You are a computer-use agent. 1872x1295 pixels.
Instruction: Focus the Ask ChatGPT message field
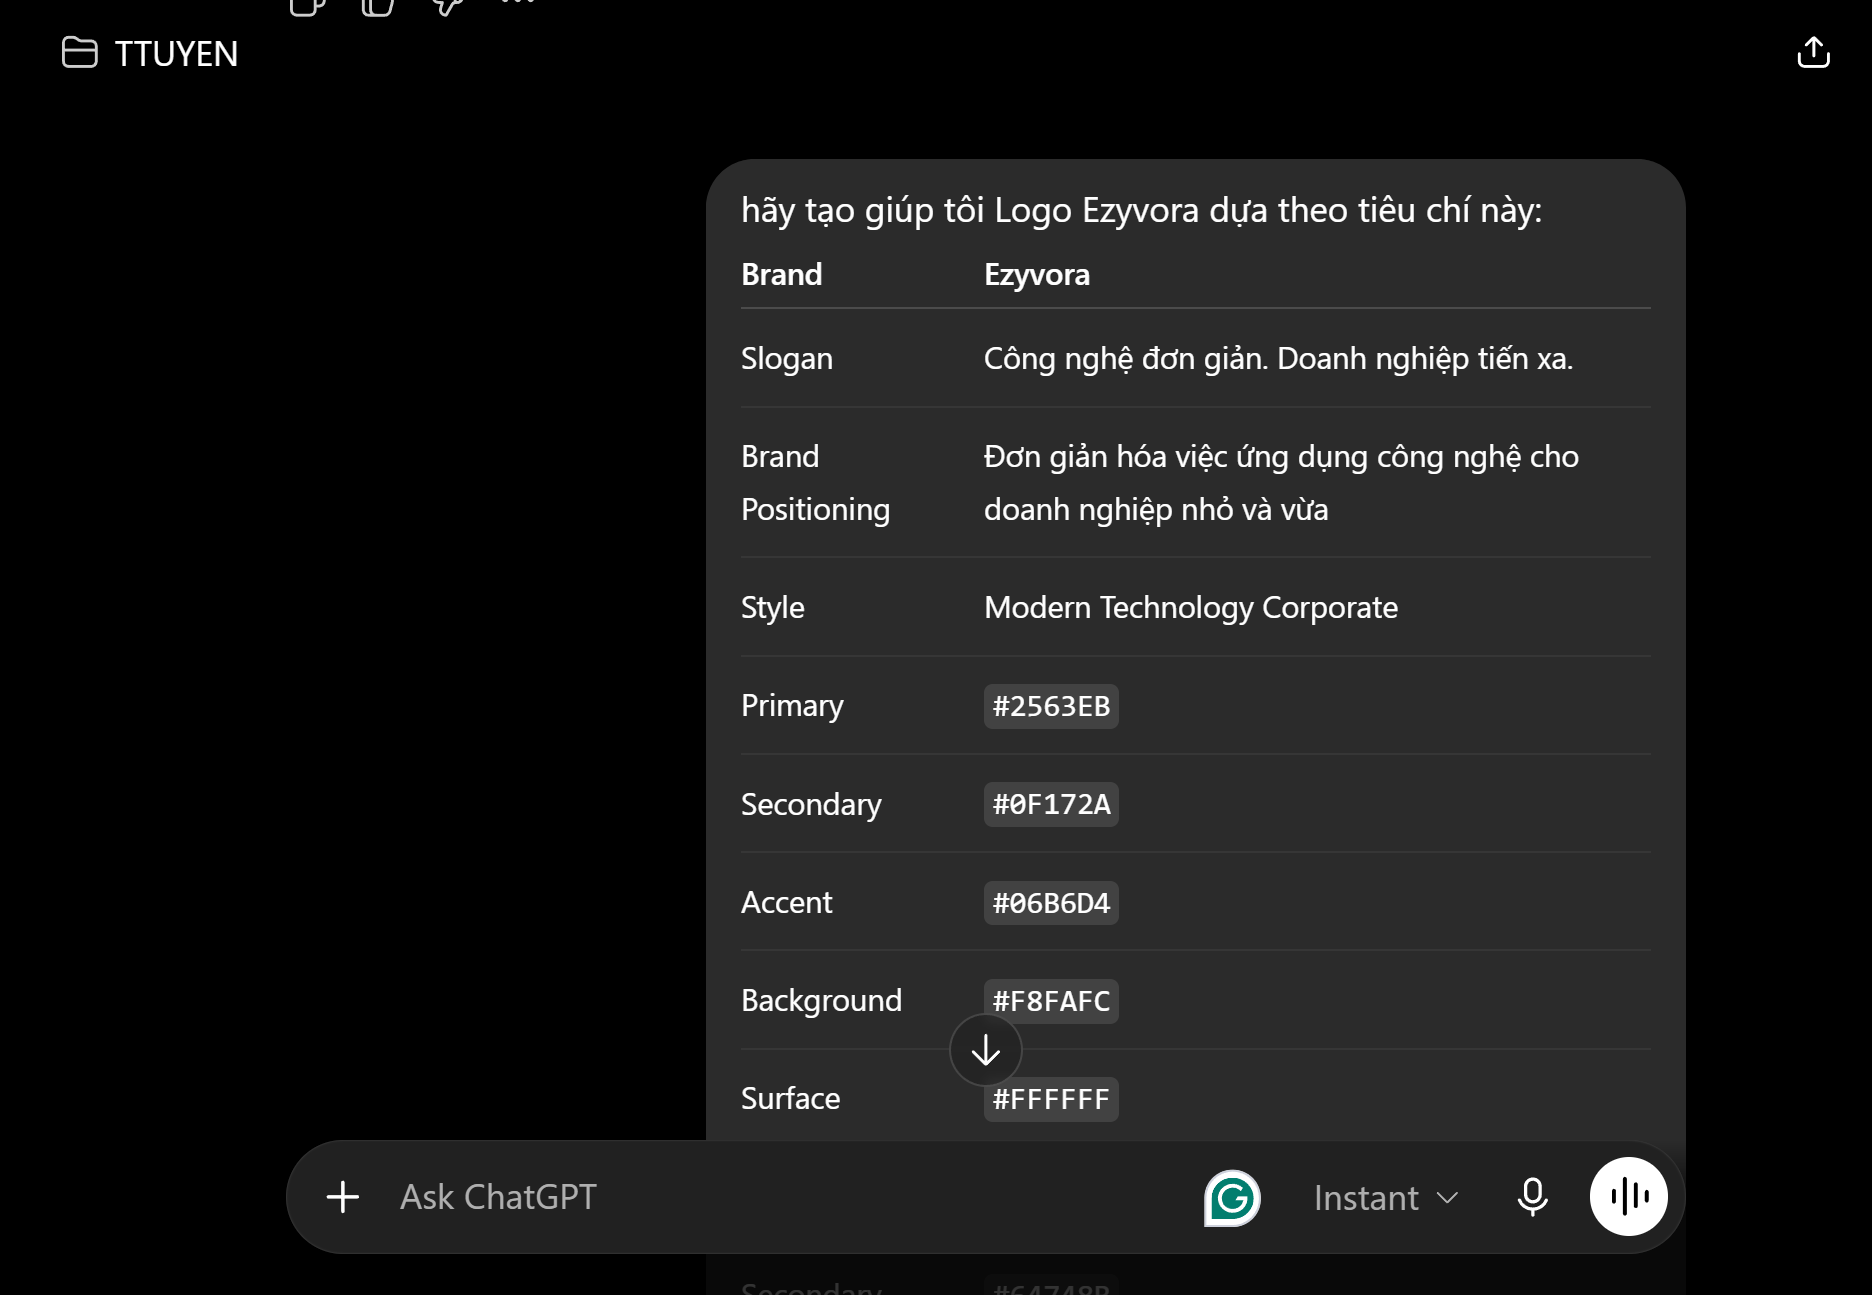tap(780, 1197)
